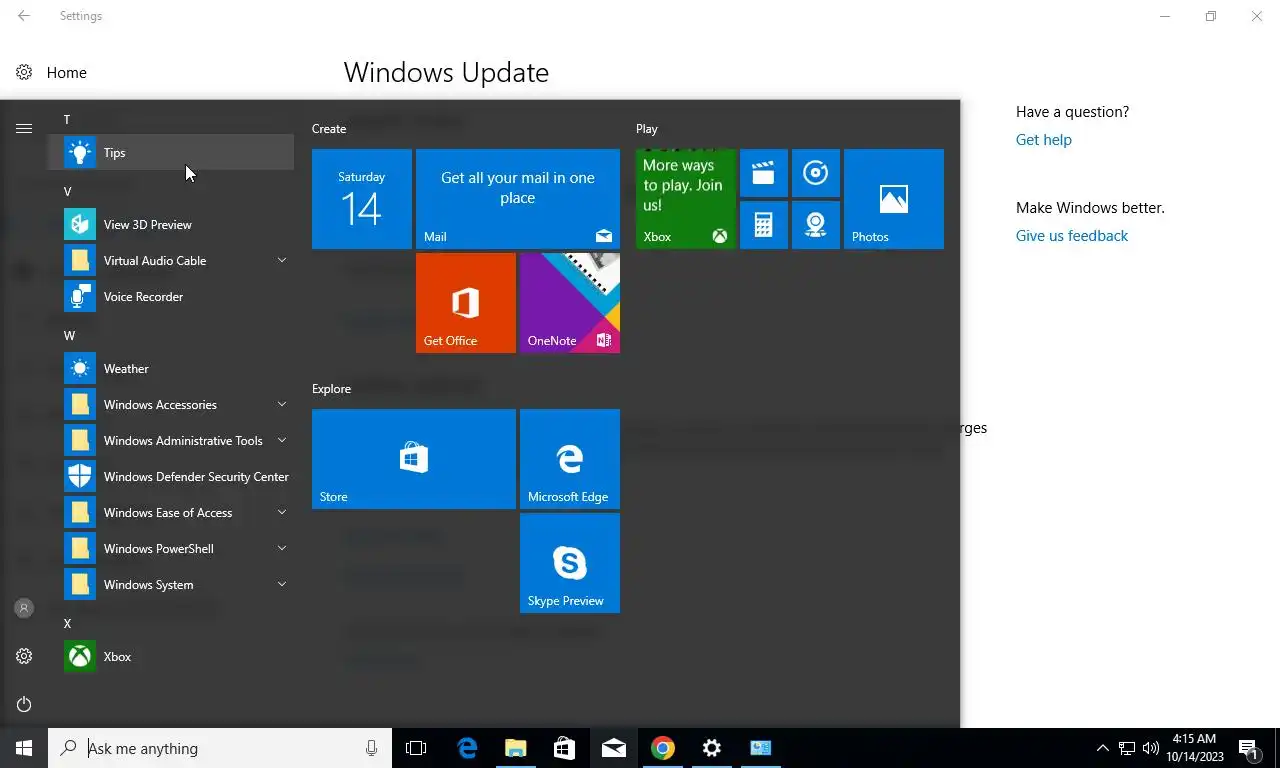Jump via the letter W header

tap(69, 336)
